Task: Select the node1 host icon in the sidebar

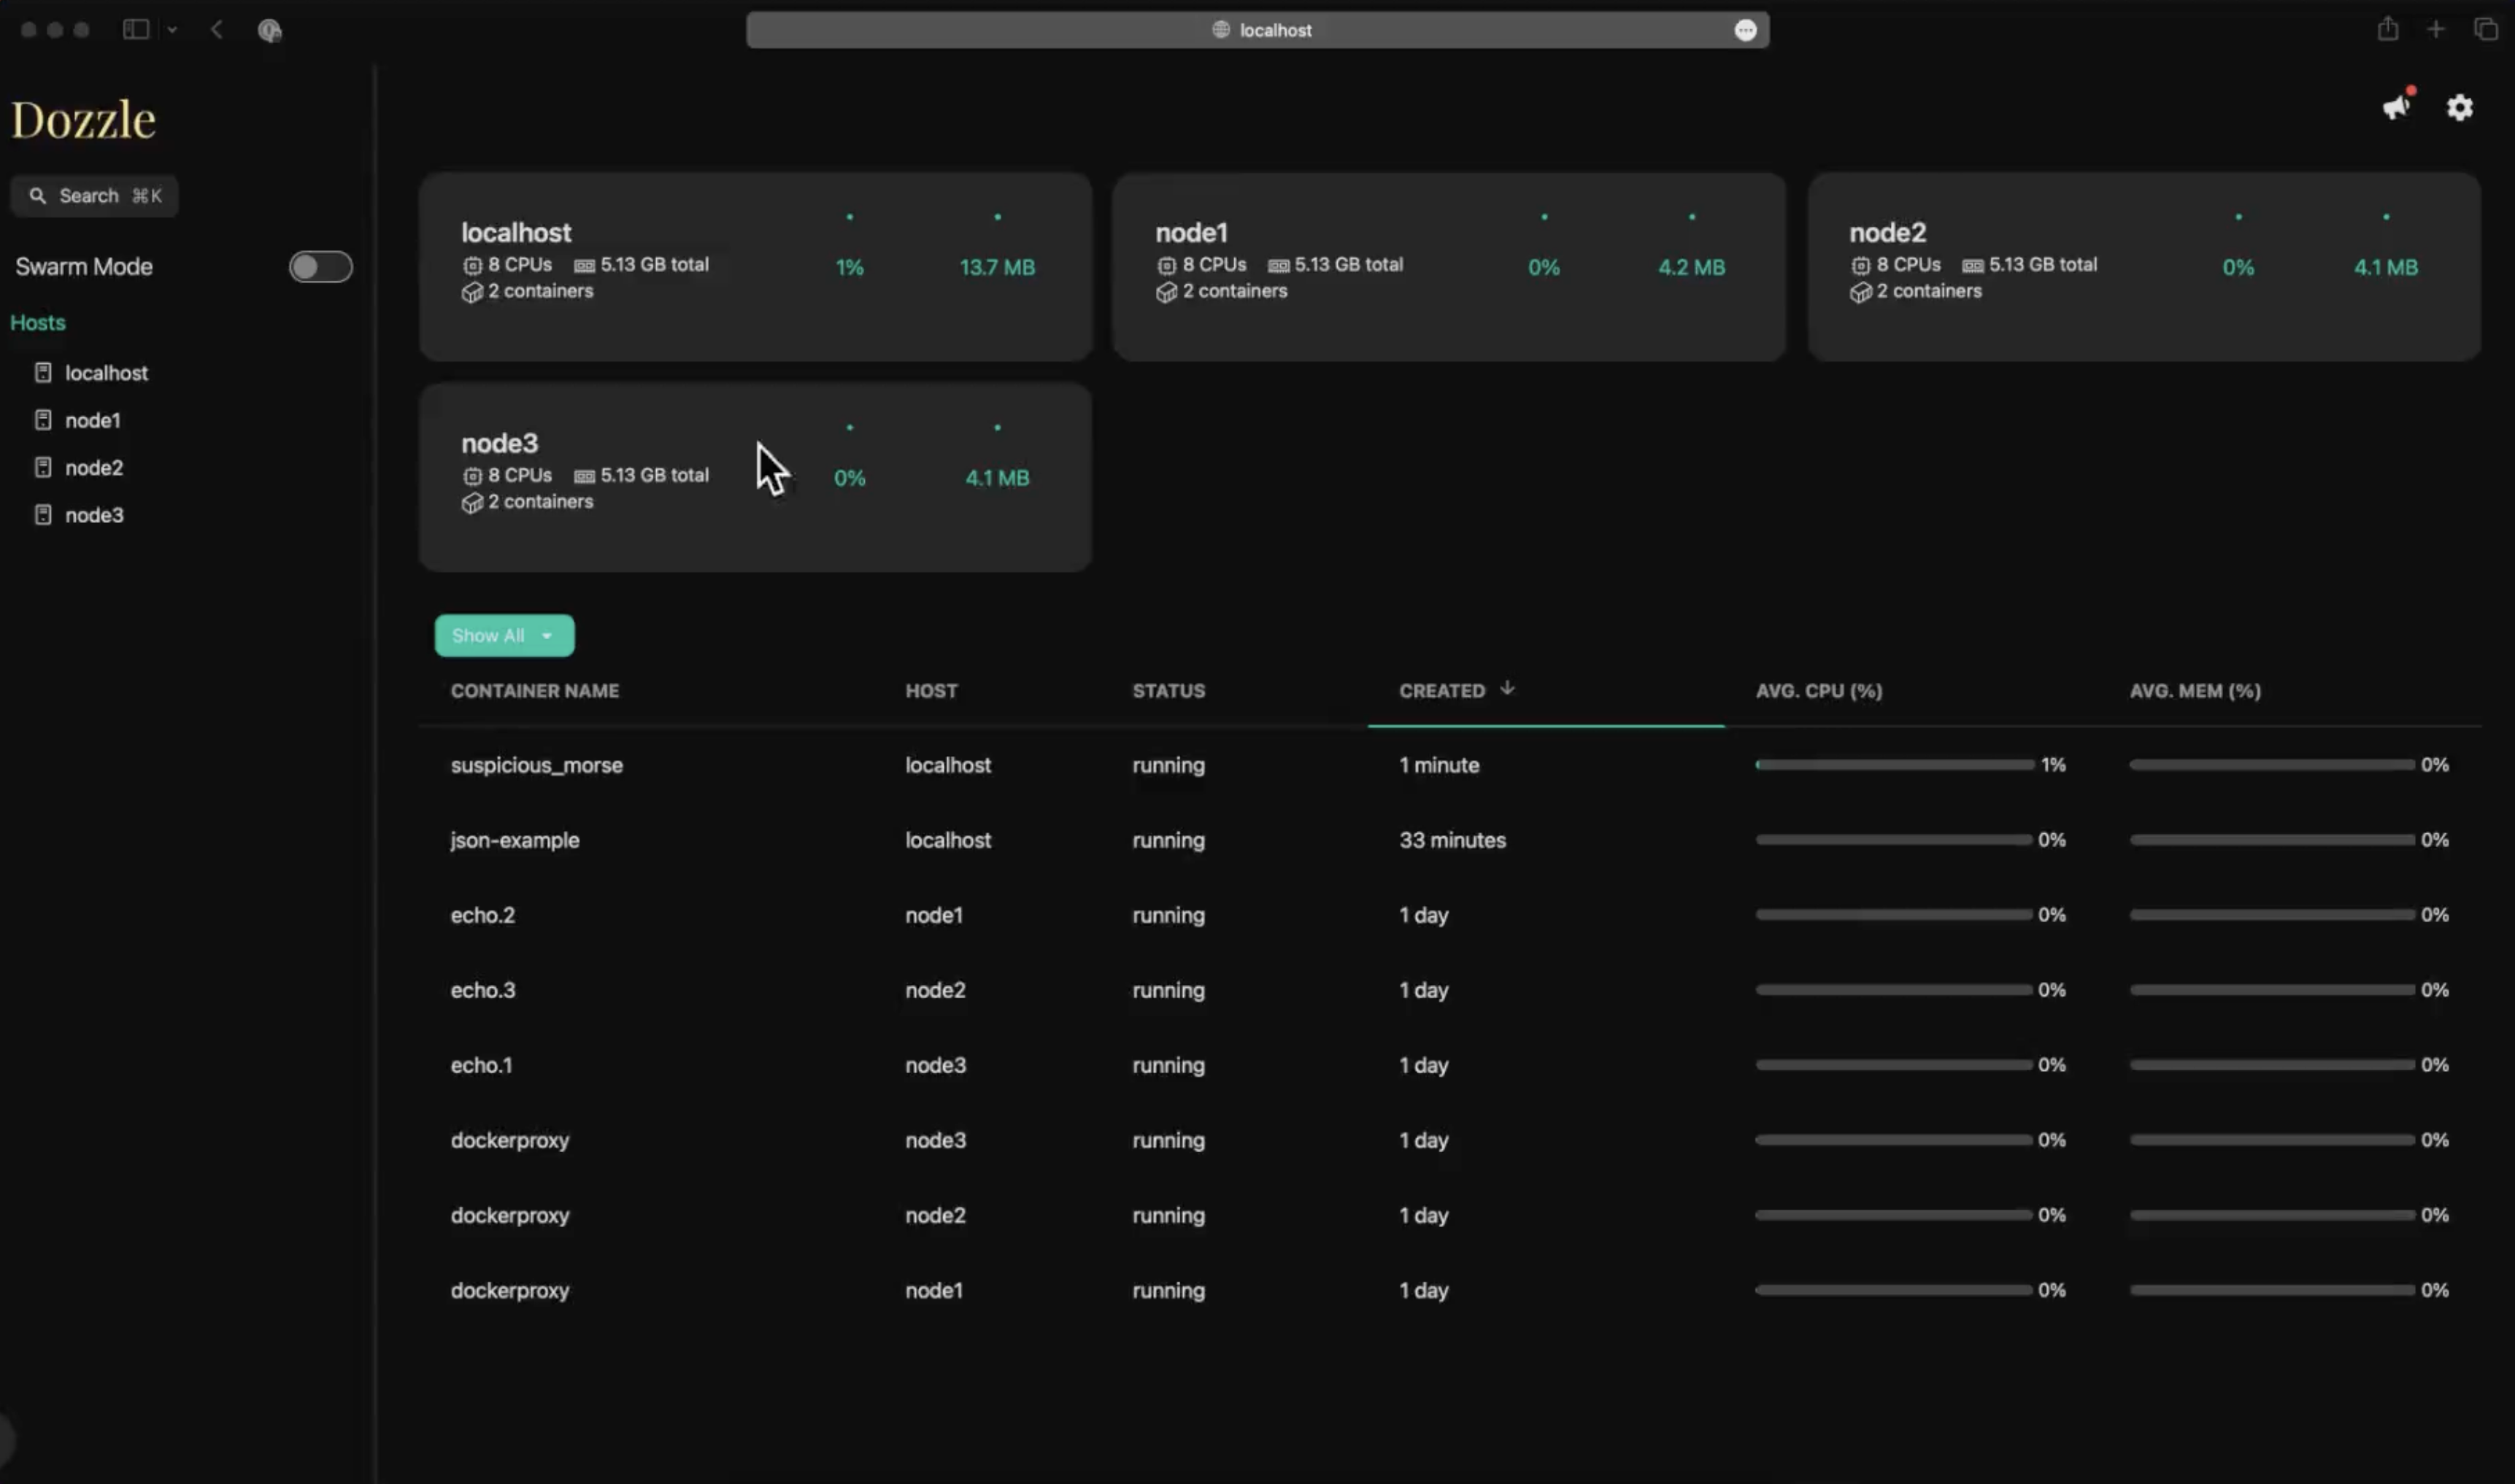Action: tap(42, 420)
